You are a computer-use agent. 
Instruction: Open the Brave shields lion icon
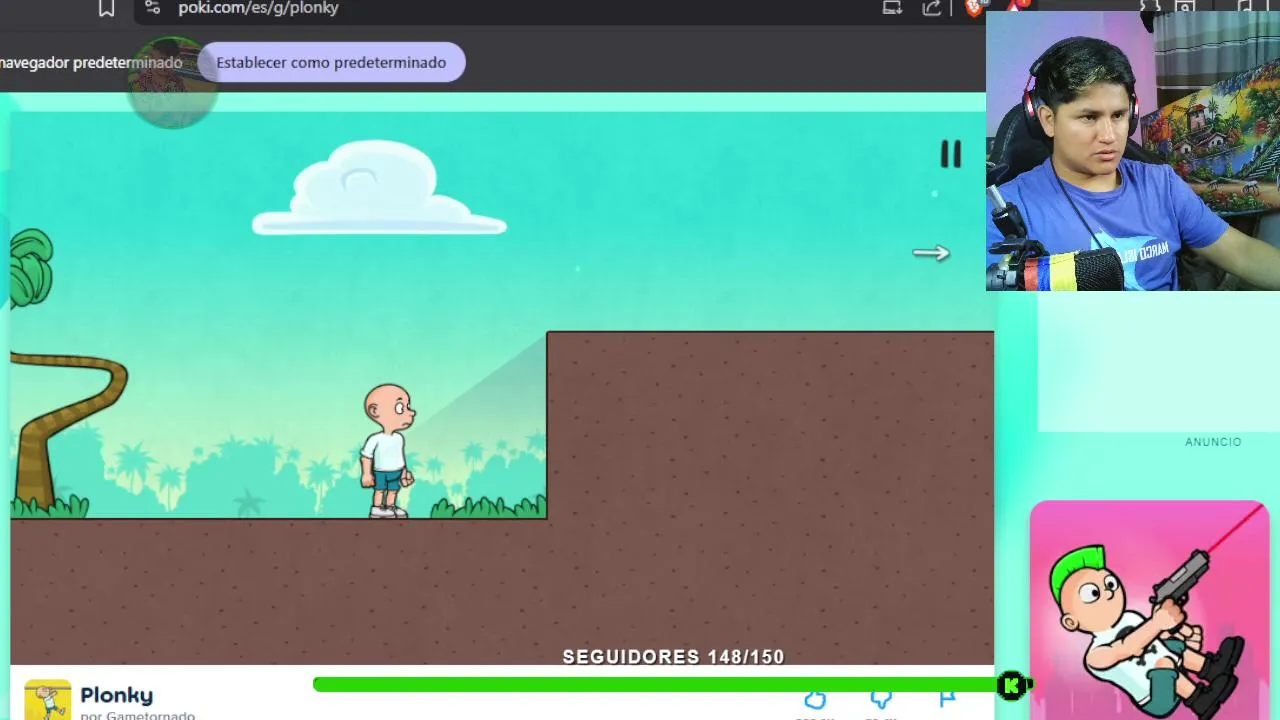[974, 8]
